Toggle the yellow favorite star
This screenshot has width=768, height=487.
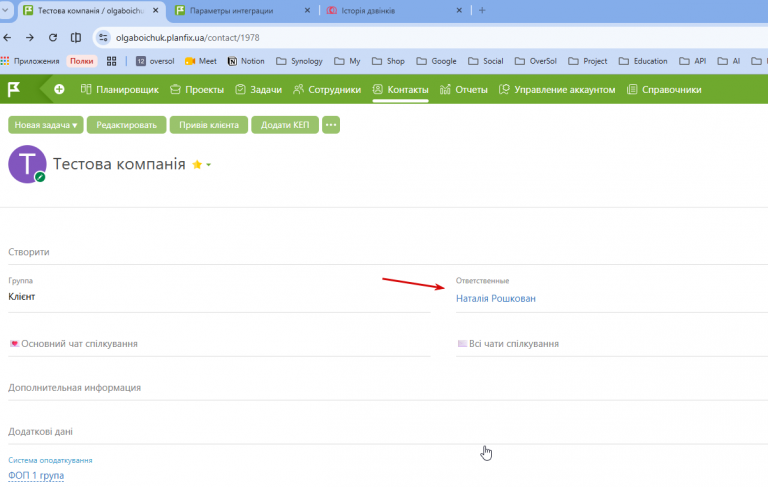point(197,165)
